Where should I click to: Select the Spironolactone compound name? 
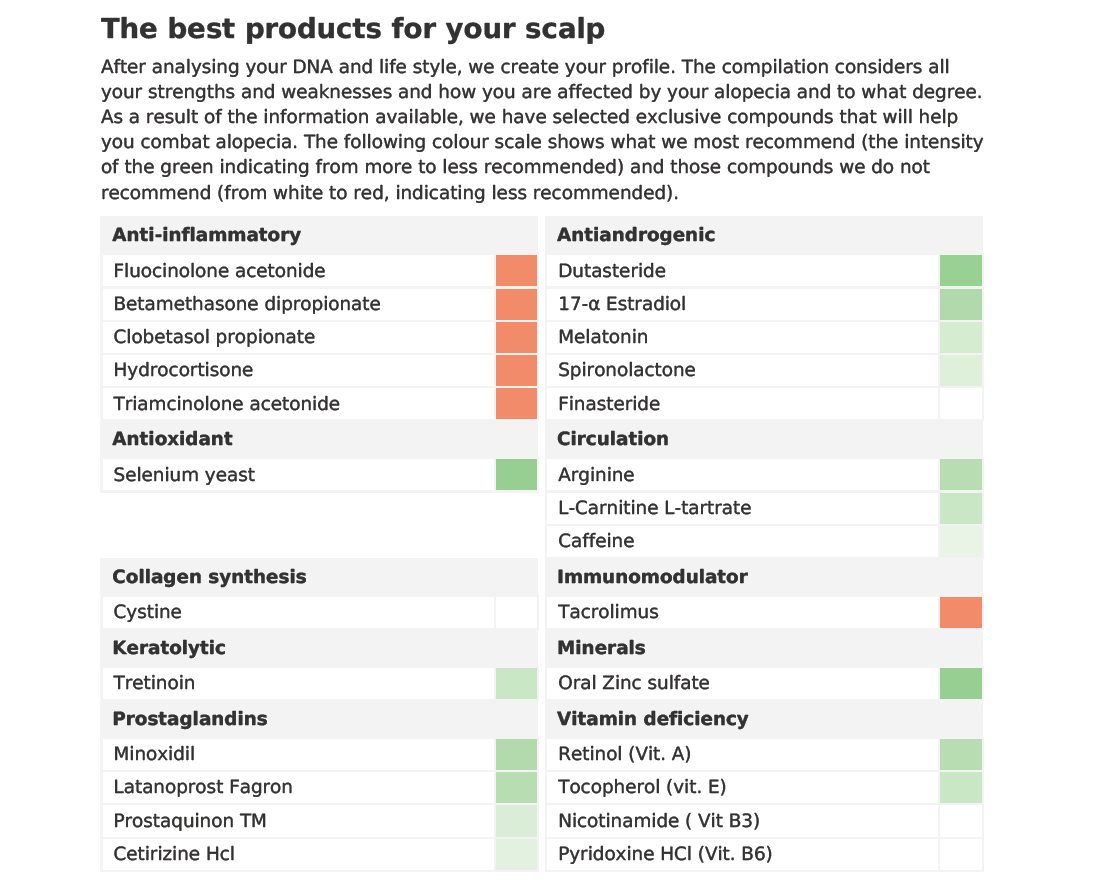click(x=627, y=370)
